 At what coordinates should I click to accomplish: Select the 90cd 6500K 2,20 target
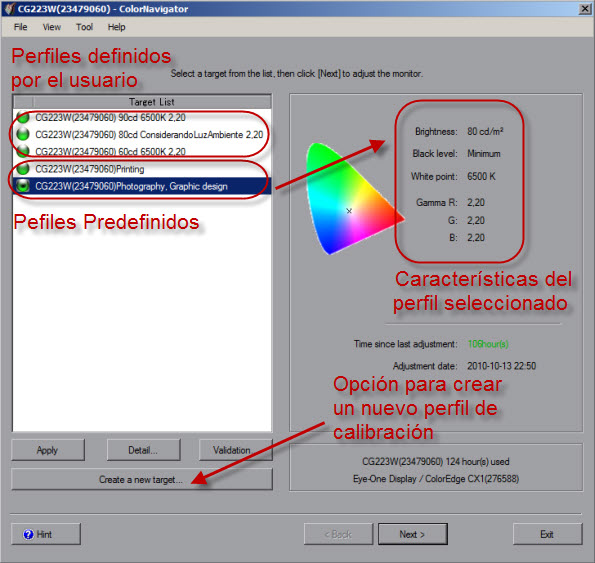142,117
